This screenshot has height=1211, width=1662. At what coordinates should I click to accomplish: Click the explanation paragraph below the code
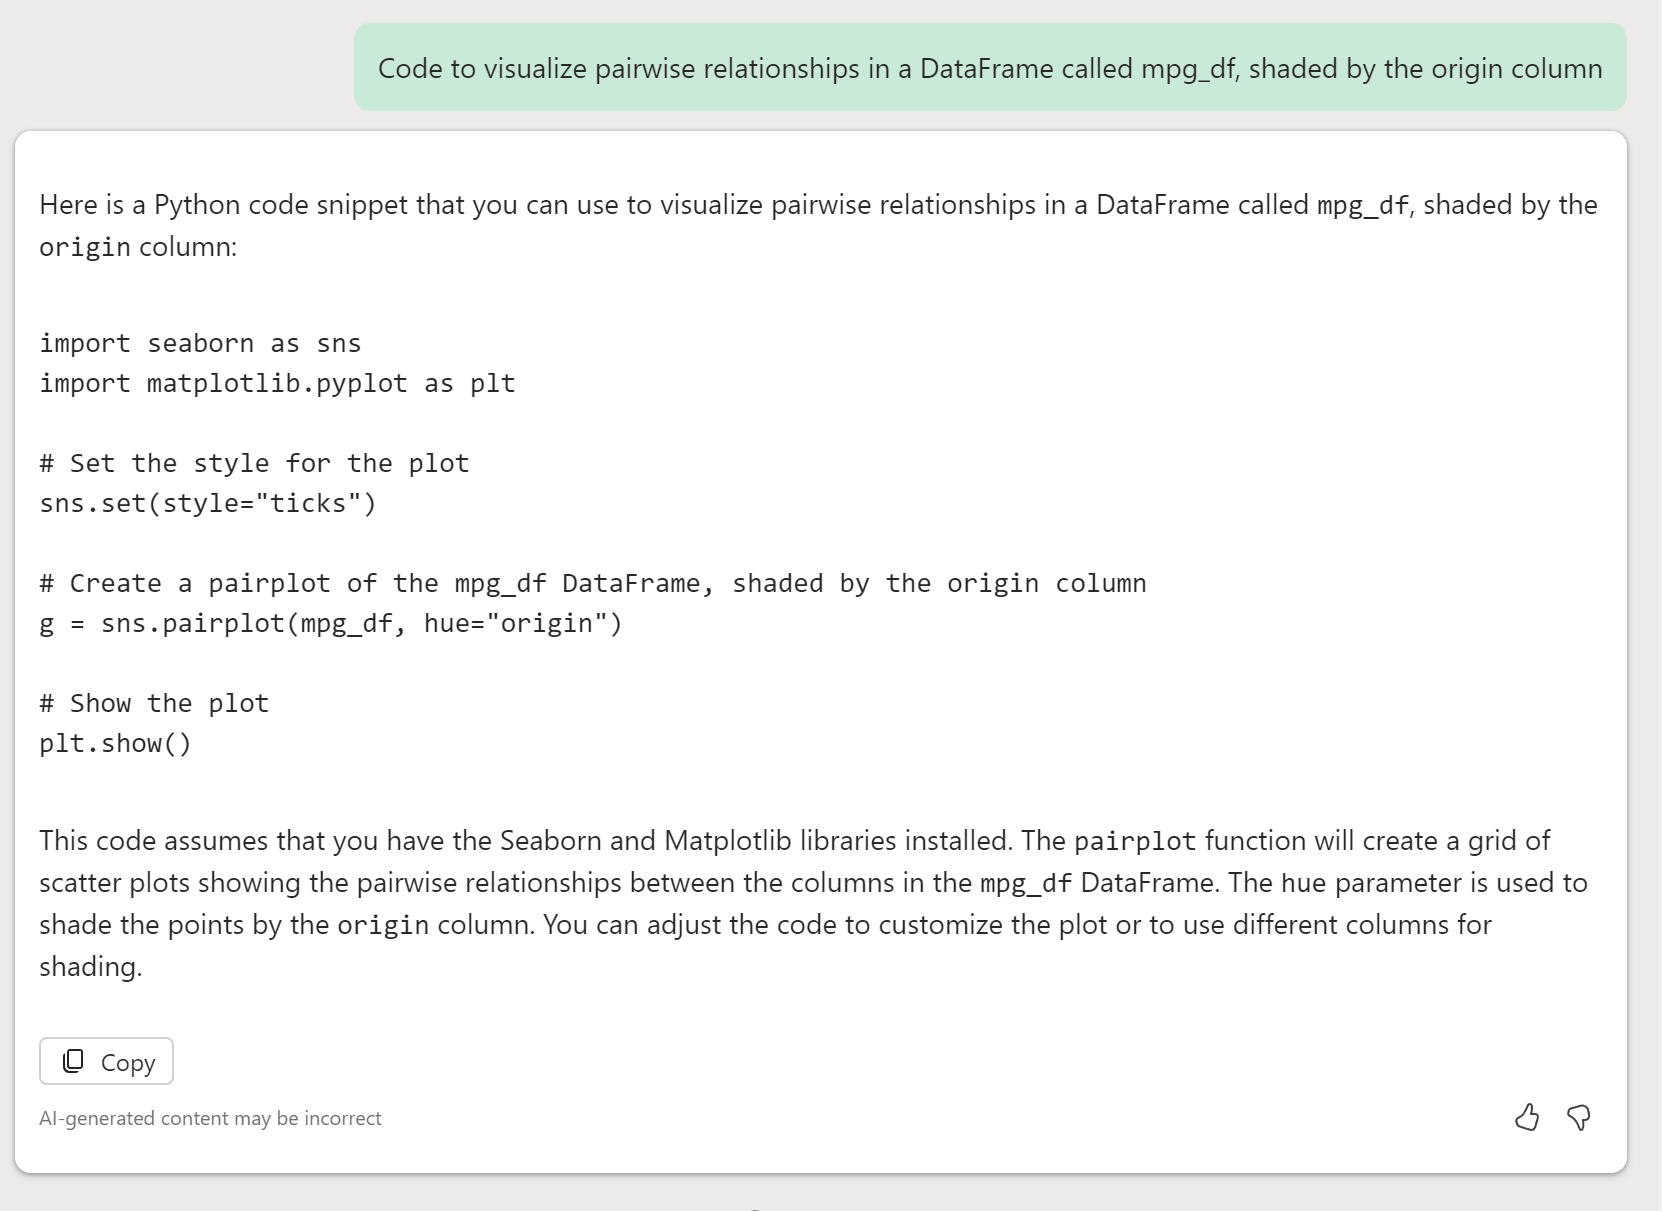pos(800,903)
